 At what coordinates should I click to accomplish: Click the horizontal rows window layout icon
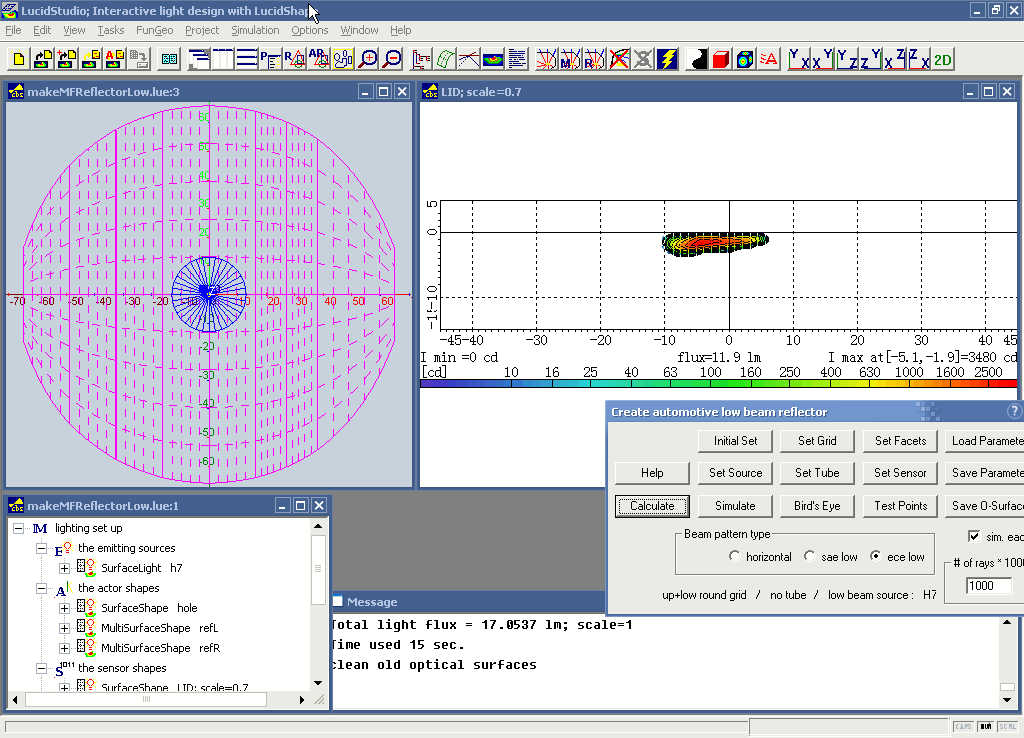246,59
